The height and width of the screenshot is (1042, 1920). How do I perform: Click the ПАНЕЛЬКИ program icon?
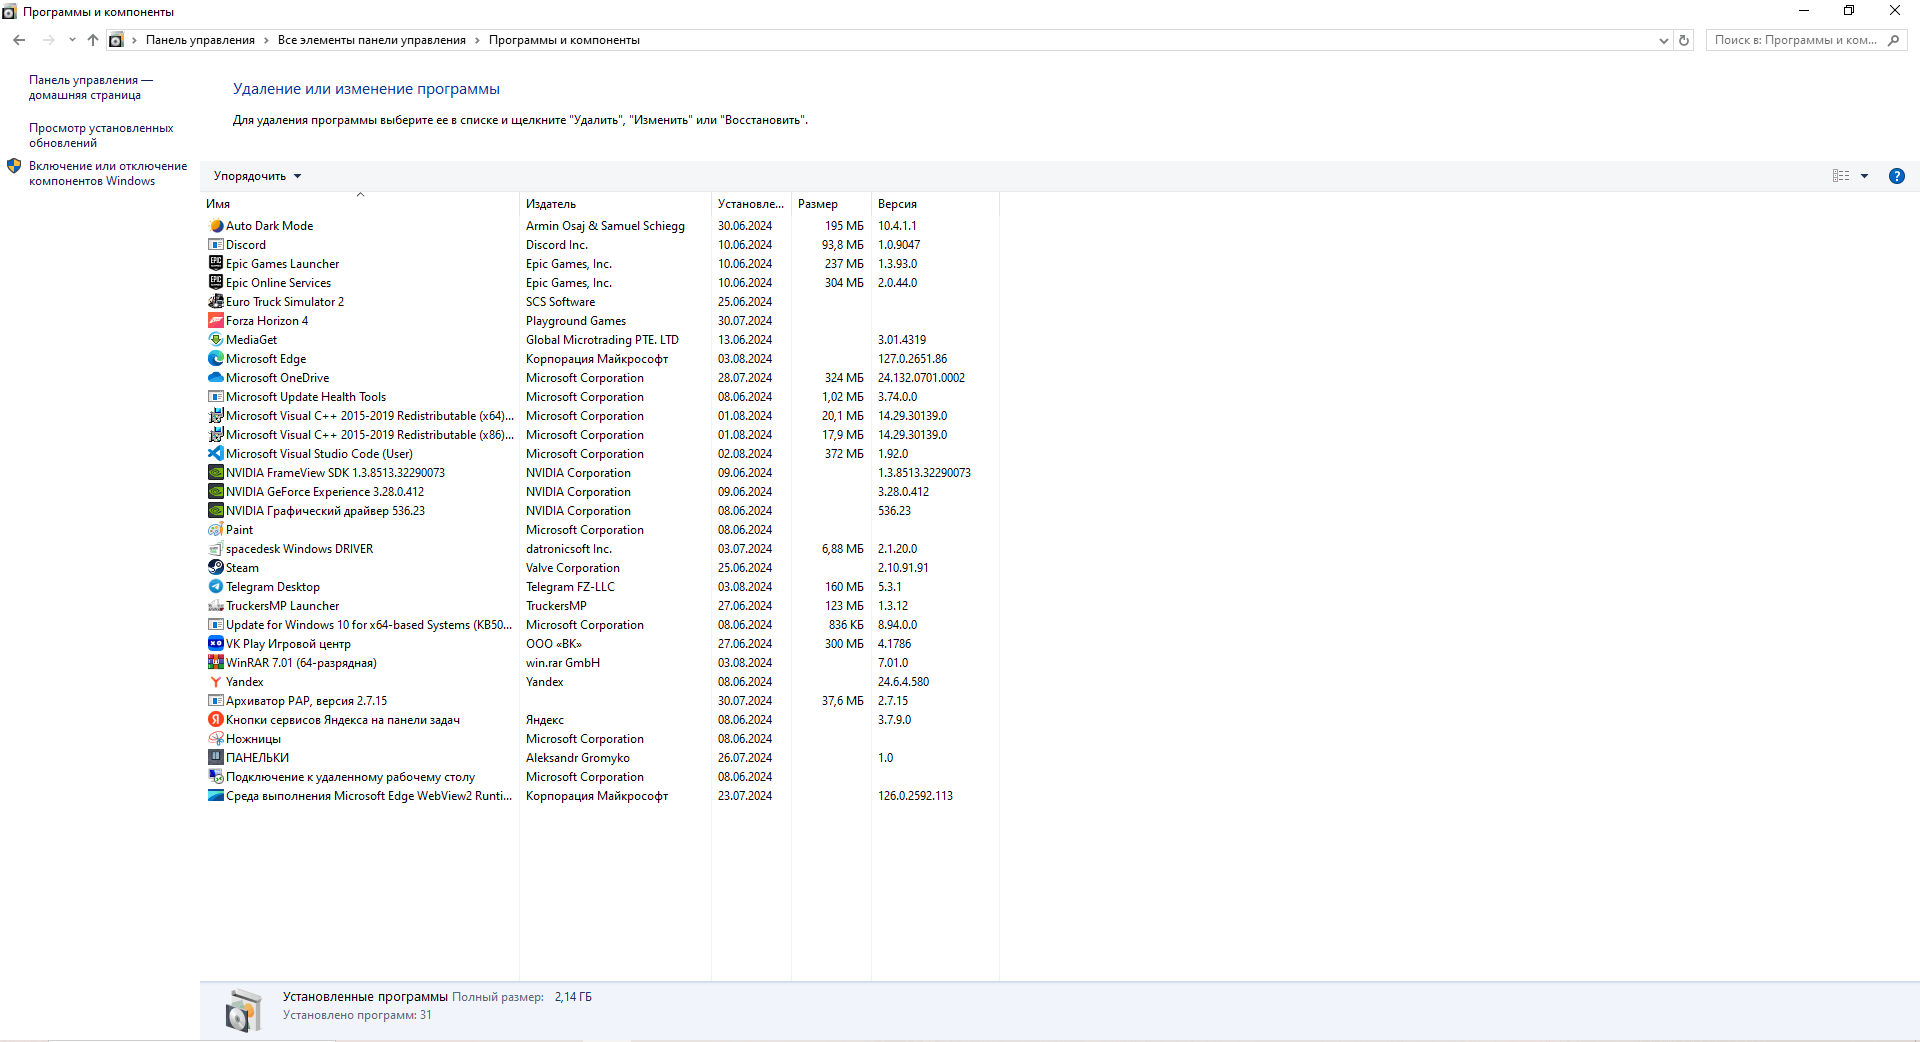(216, 758)
